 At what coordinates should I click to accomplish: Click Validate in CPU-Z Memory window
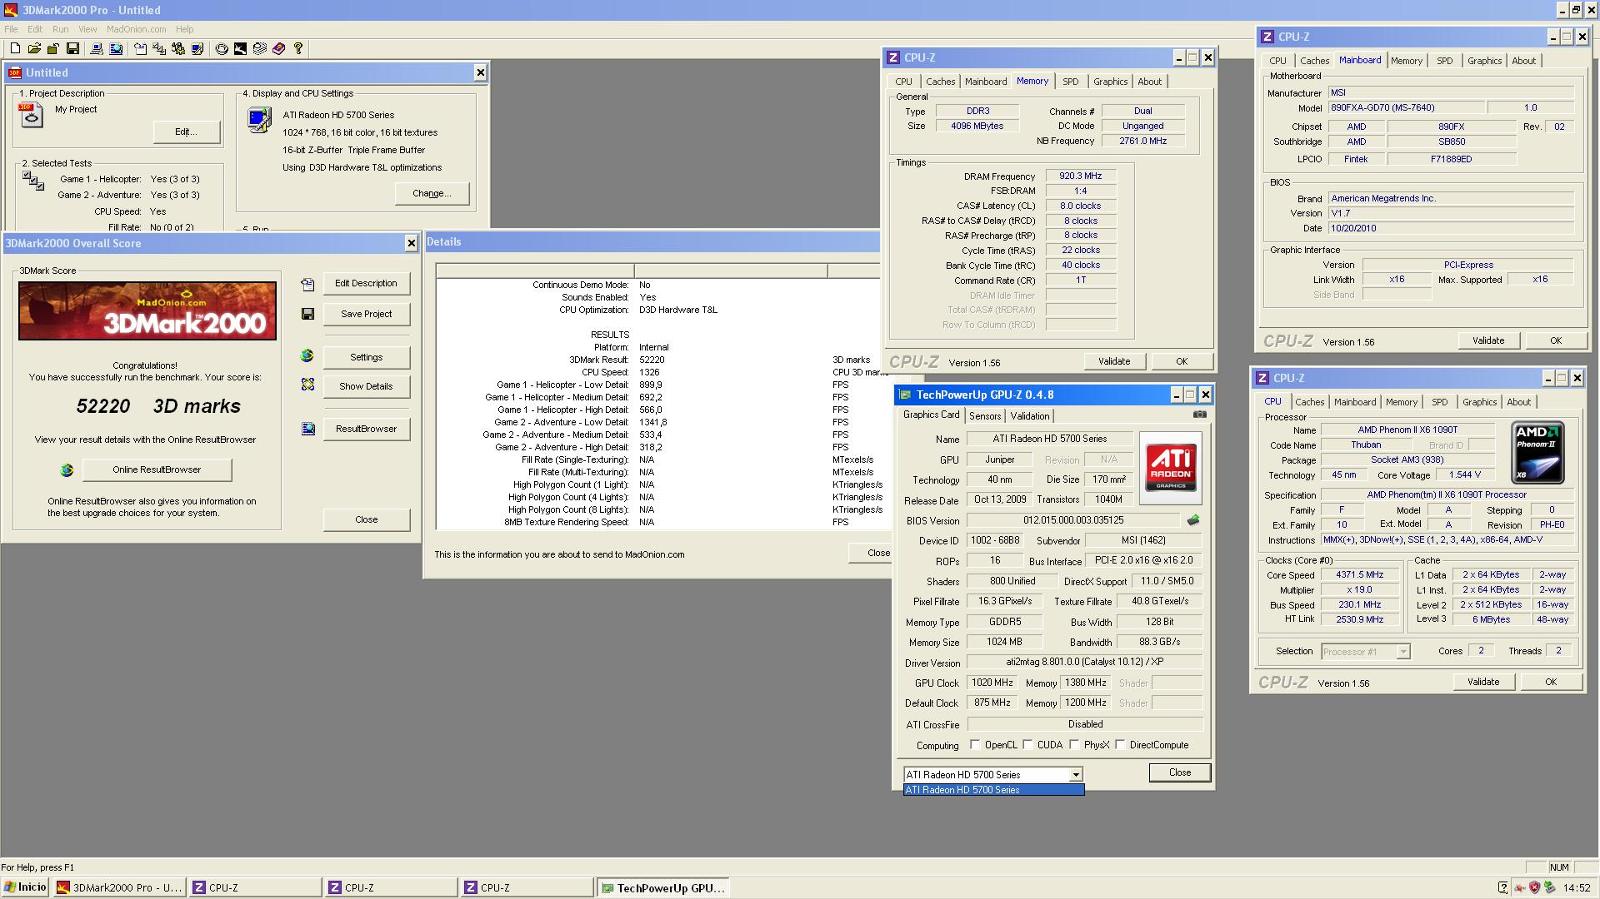pyautogui.click(x=1114, y=362)
